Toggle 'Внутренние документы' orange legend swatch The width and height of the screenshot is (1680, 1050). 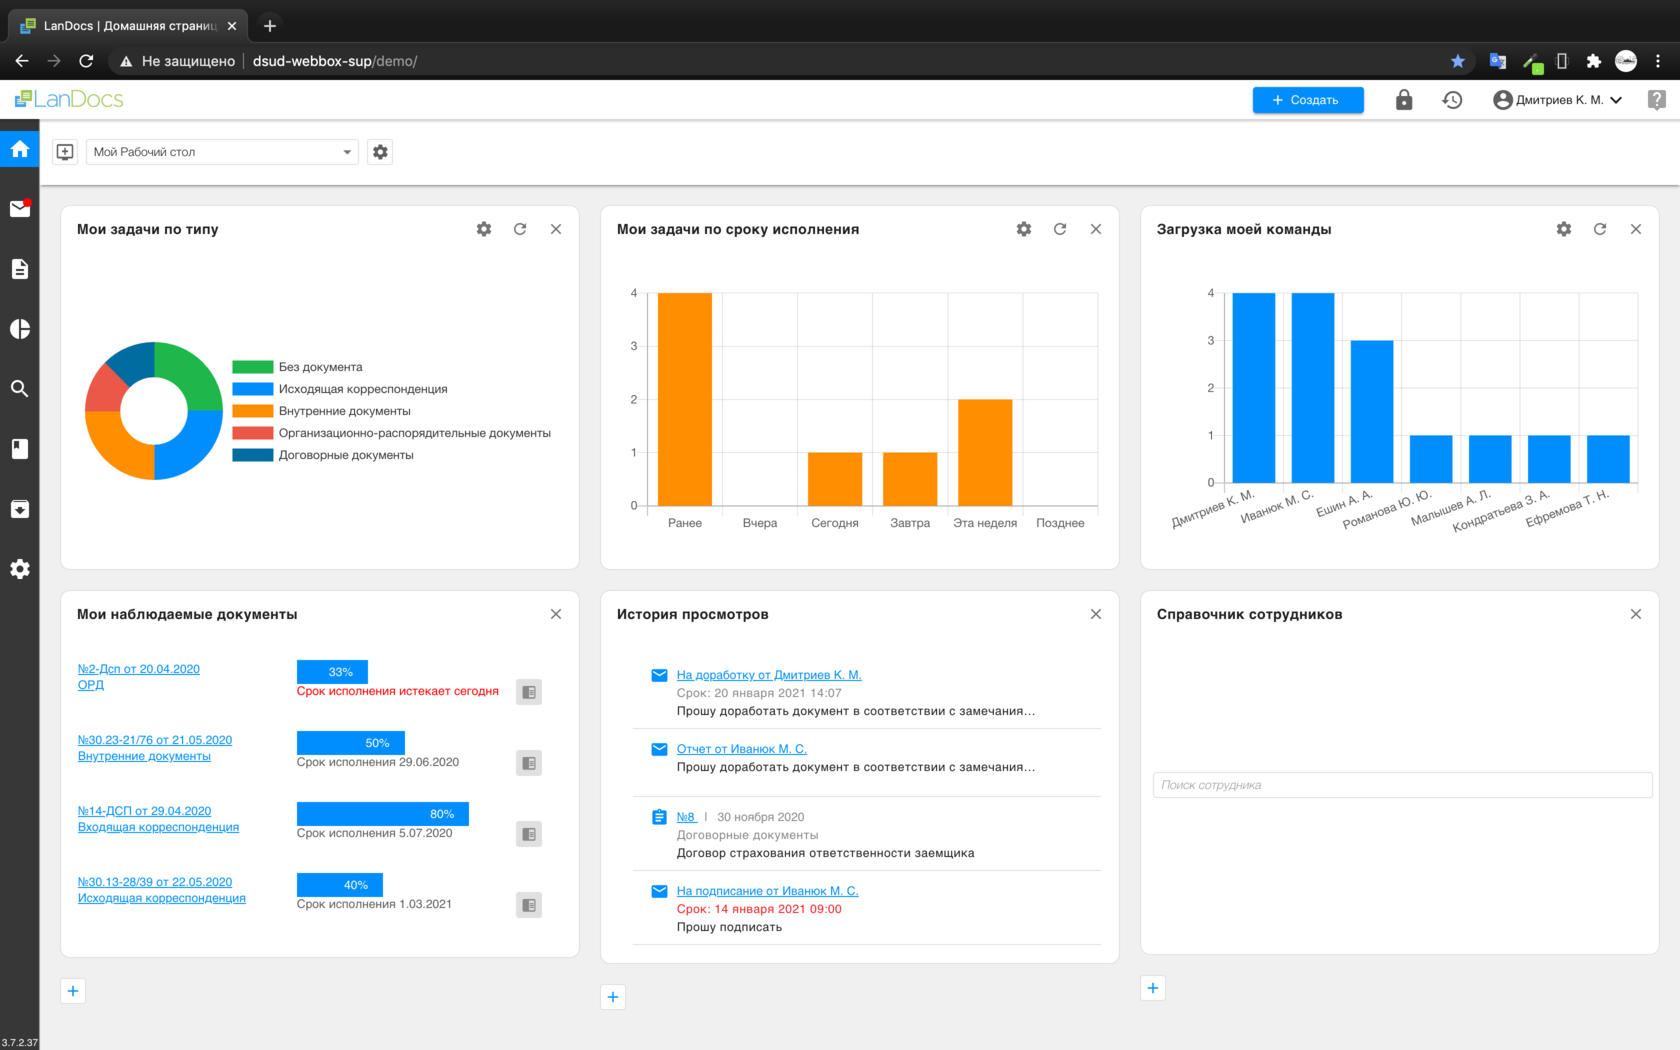pyautogui.click(x=252, y=411)
